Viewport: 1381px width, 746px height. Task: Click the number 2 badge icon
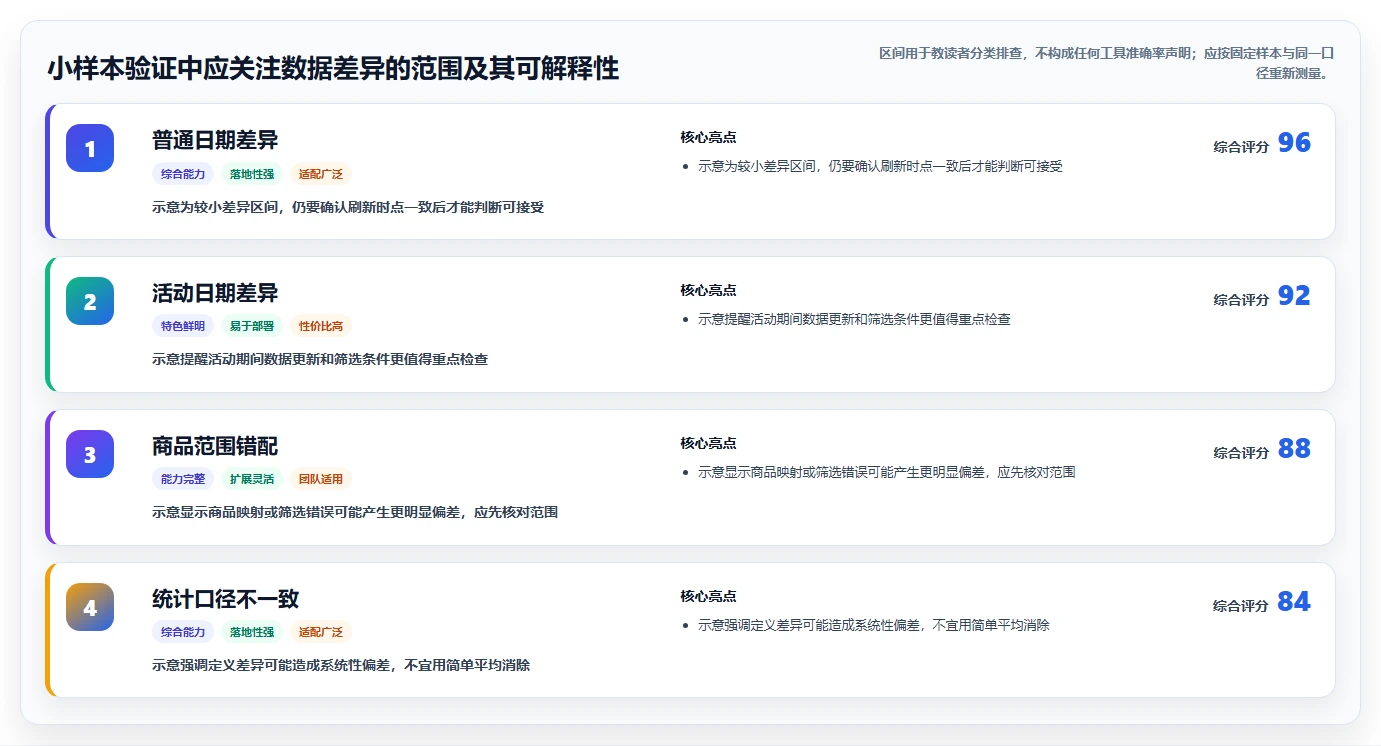tap(90, 301)
